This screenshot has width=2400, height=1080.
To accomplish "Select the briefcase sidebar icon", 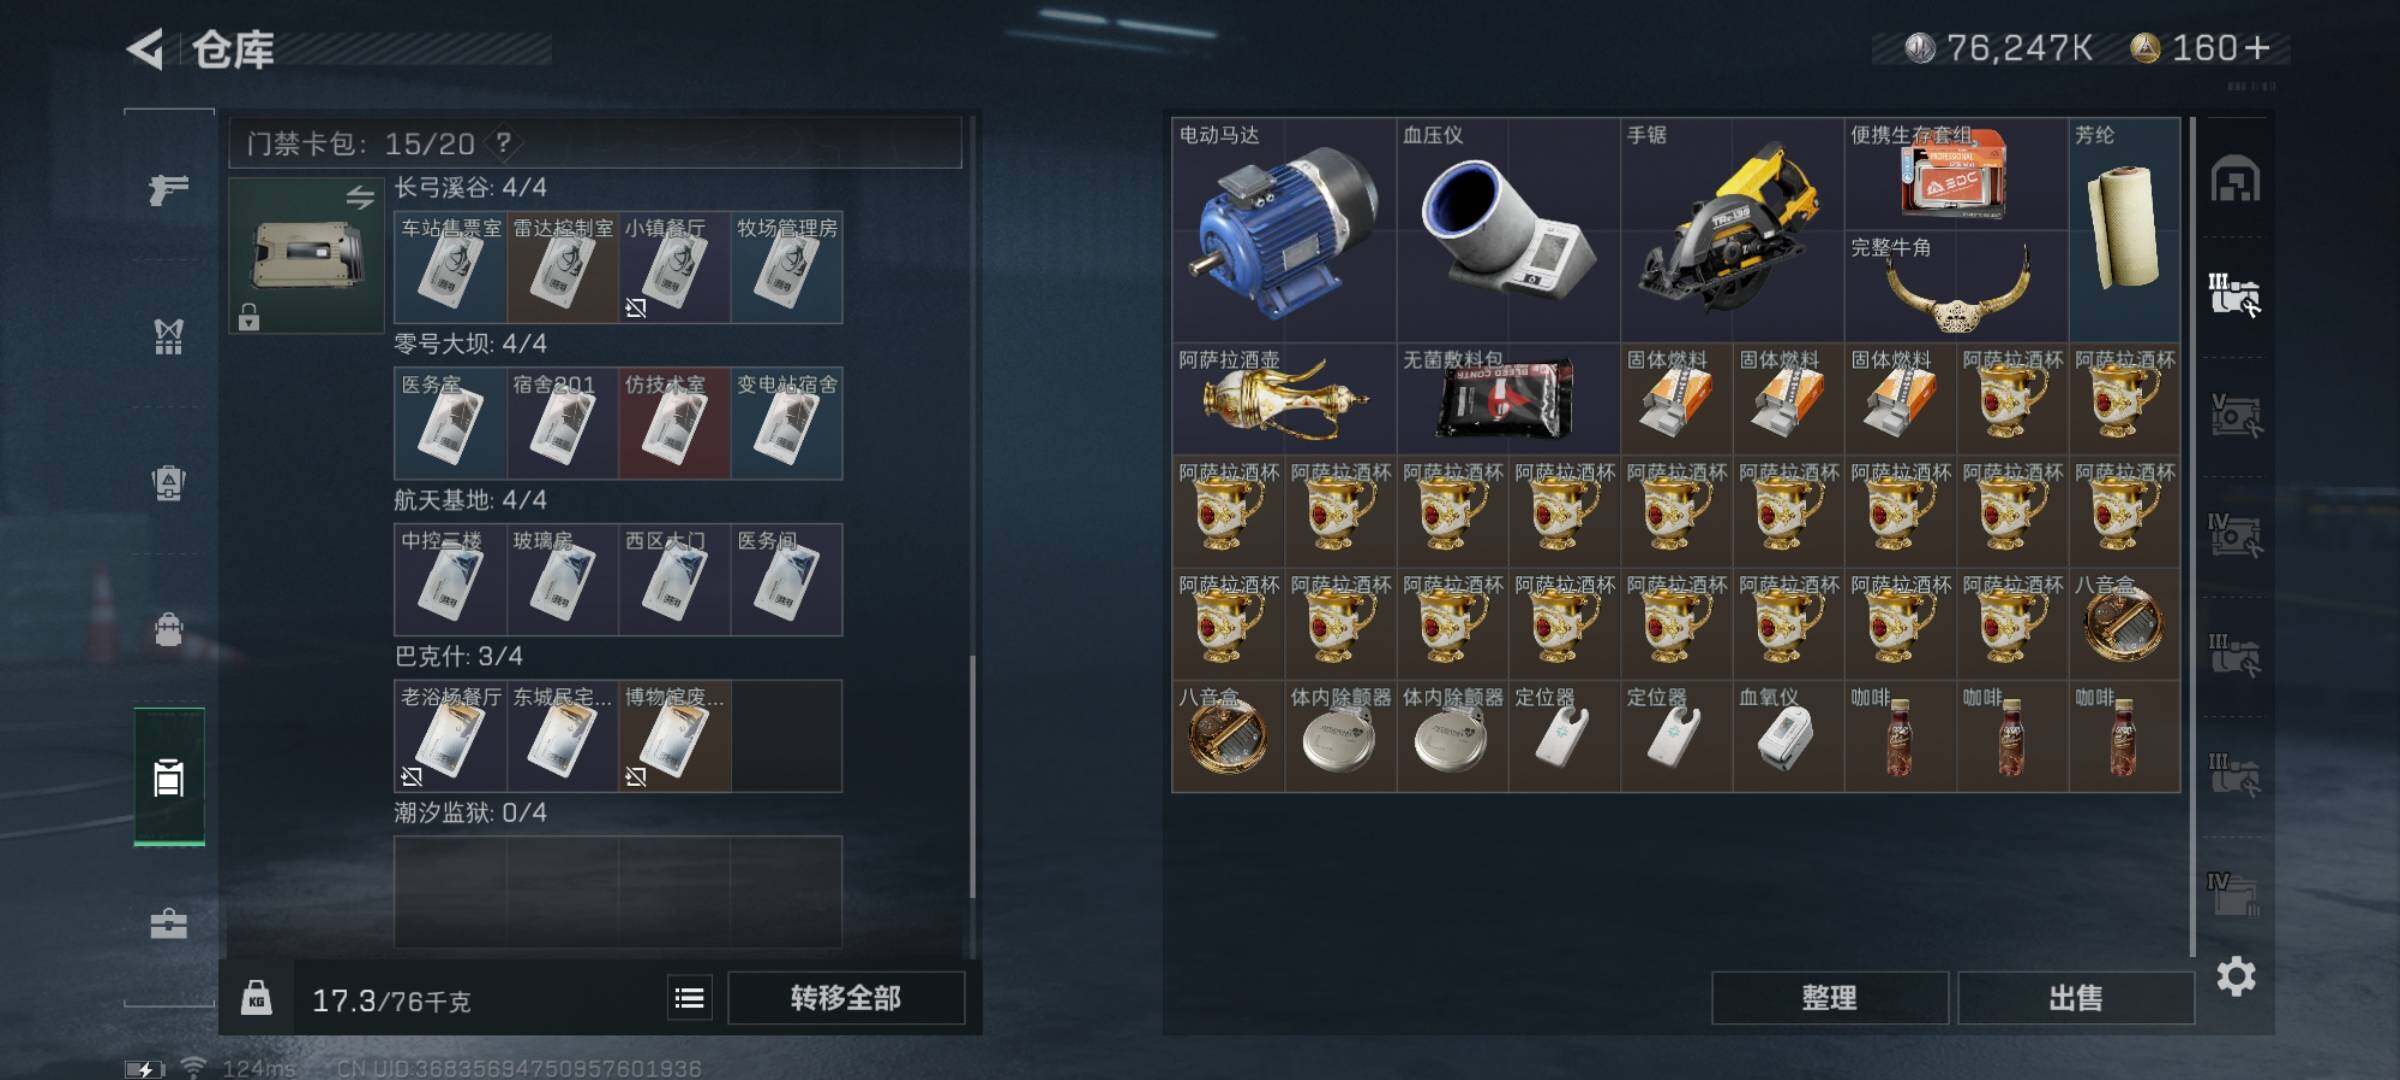I will point(168,923).
